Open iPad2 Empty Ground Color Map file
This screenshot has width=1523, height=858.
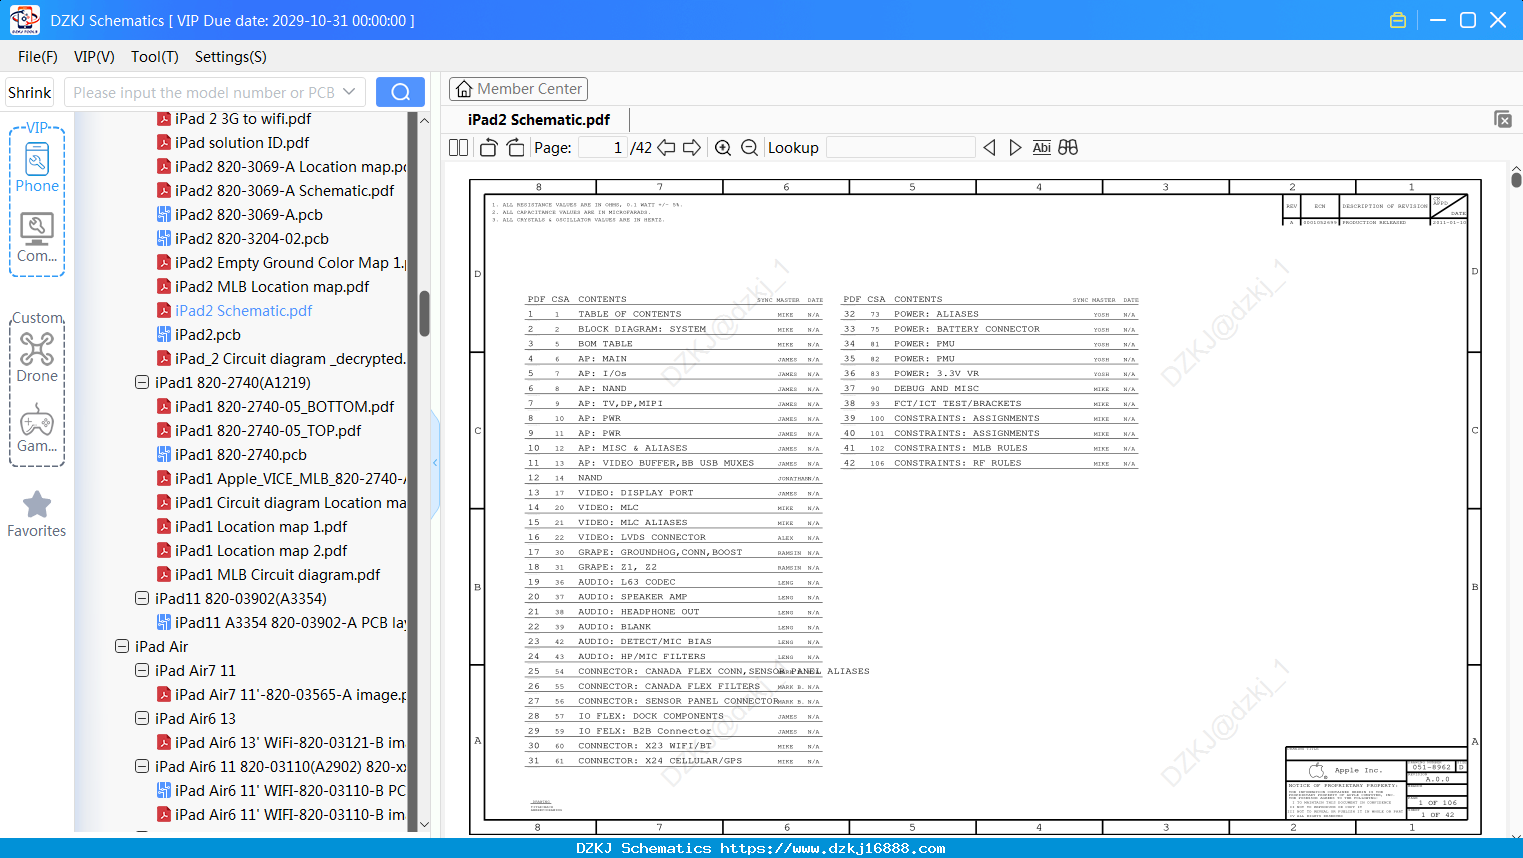click(290, 263)
